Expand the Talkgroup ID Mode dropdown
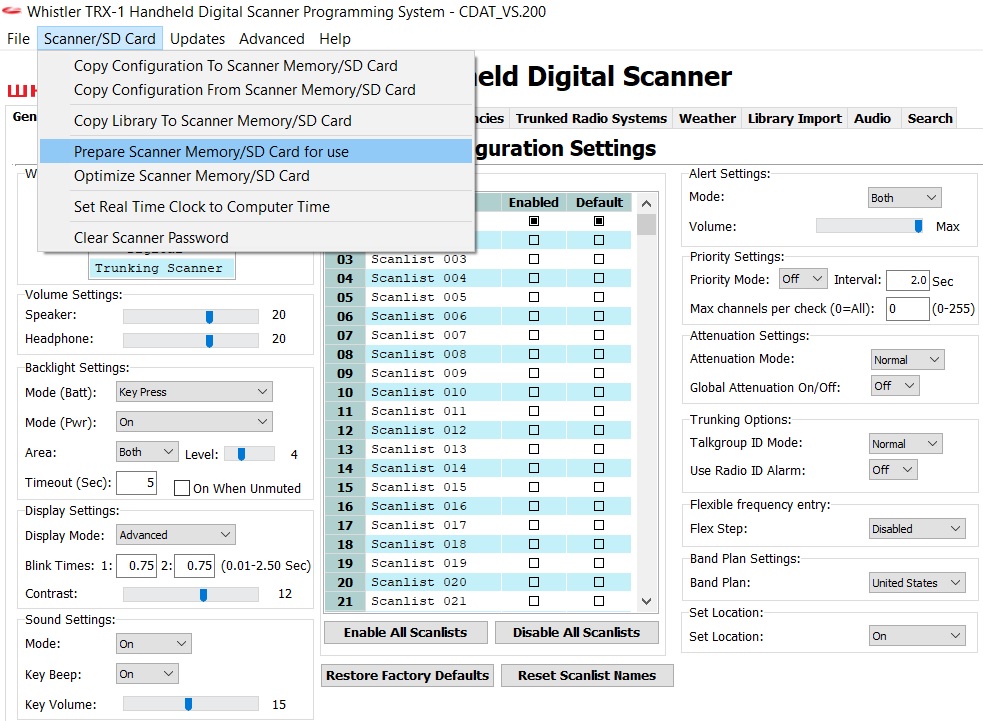The image size is (983, 721). [x=905, y=443]
